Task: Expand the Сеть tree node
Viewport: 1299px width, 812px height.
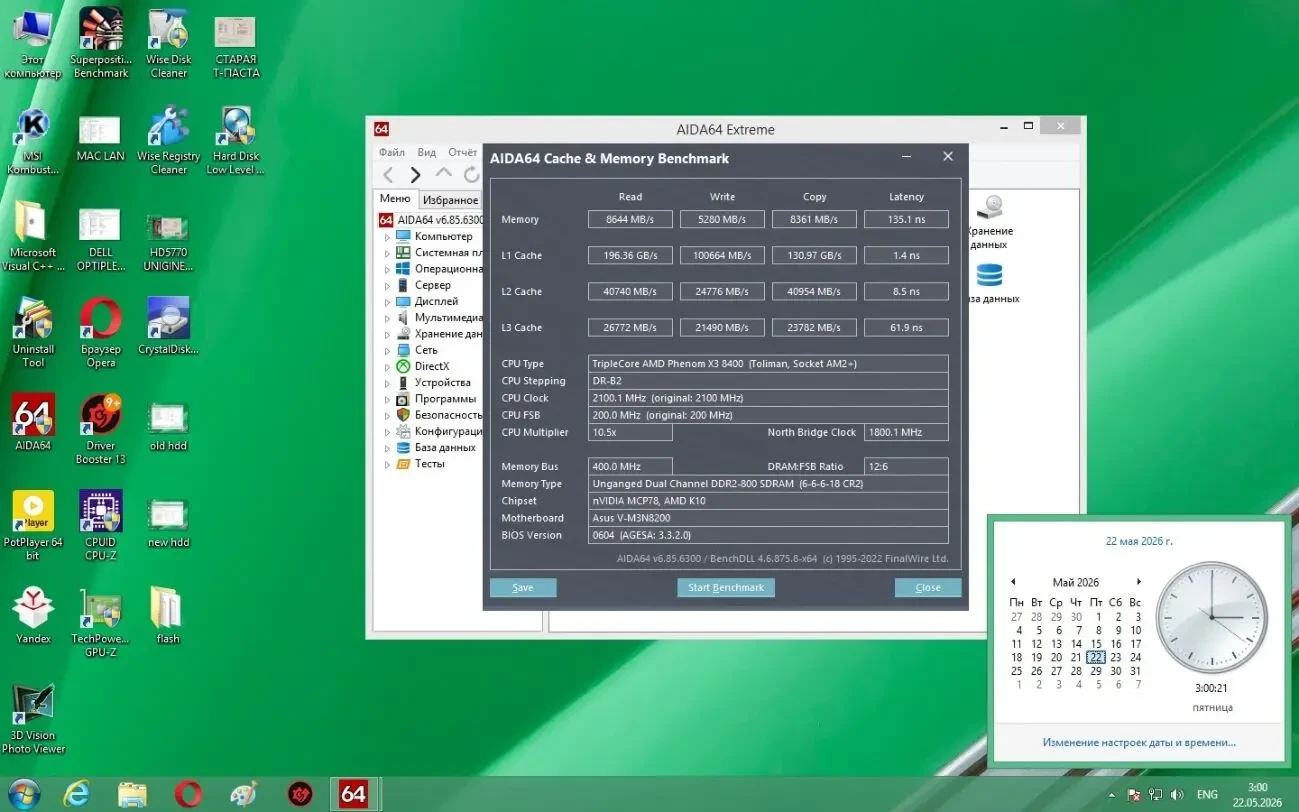Action: pyautogui.click(x=388, y=351)
